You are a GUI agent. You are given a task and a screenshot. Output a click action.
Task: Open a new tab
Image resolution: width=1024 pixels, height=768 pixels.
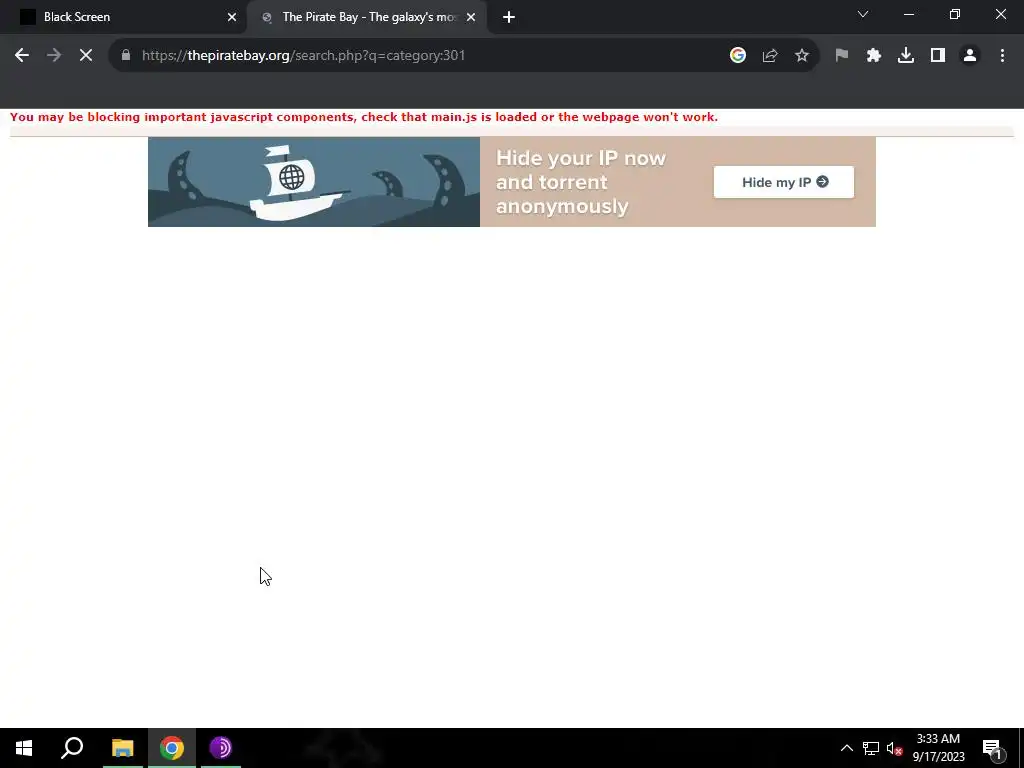(x=509, y=17)
